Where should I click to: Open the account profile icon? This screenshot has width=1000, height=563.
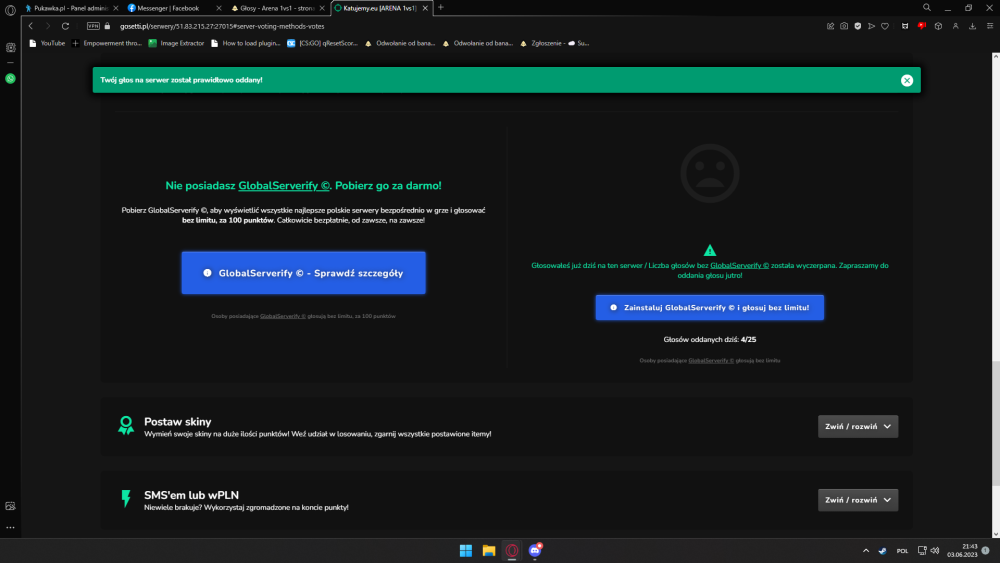(955, 26)
